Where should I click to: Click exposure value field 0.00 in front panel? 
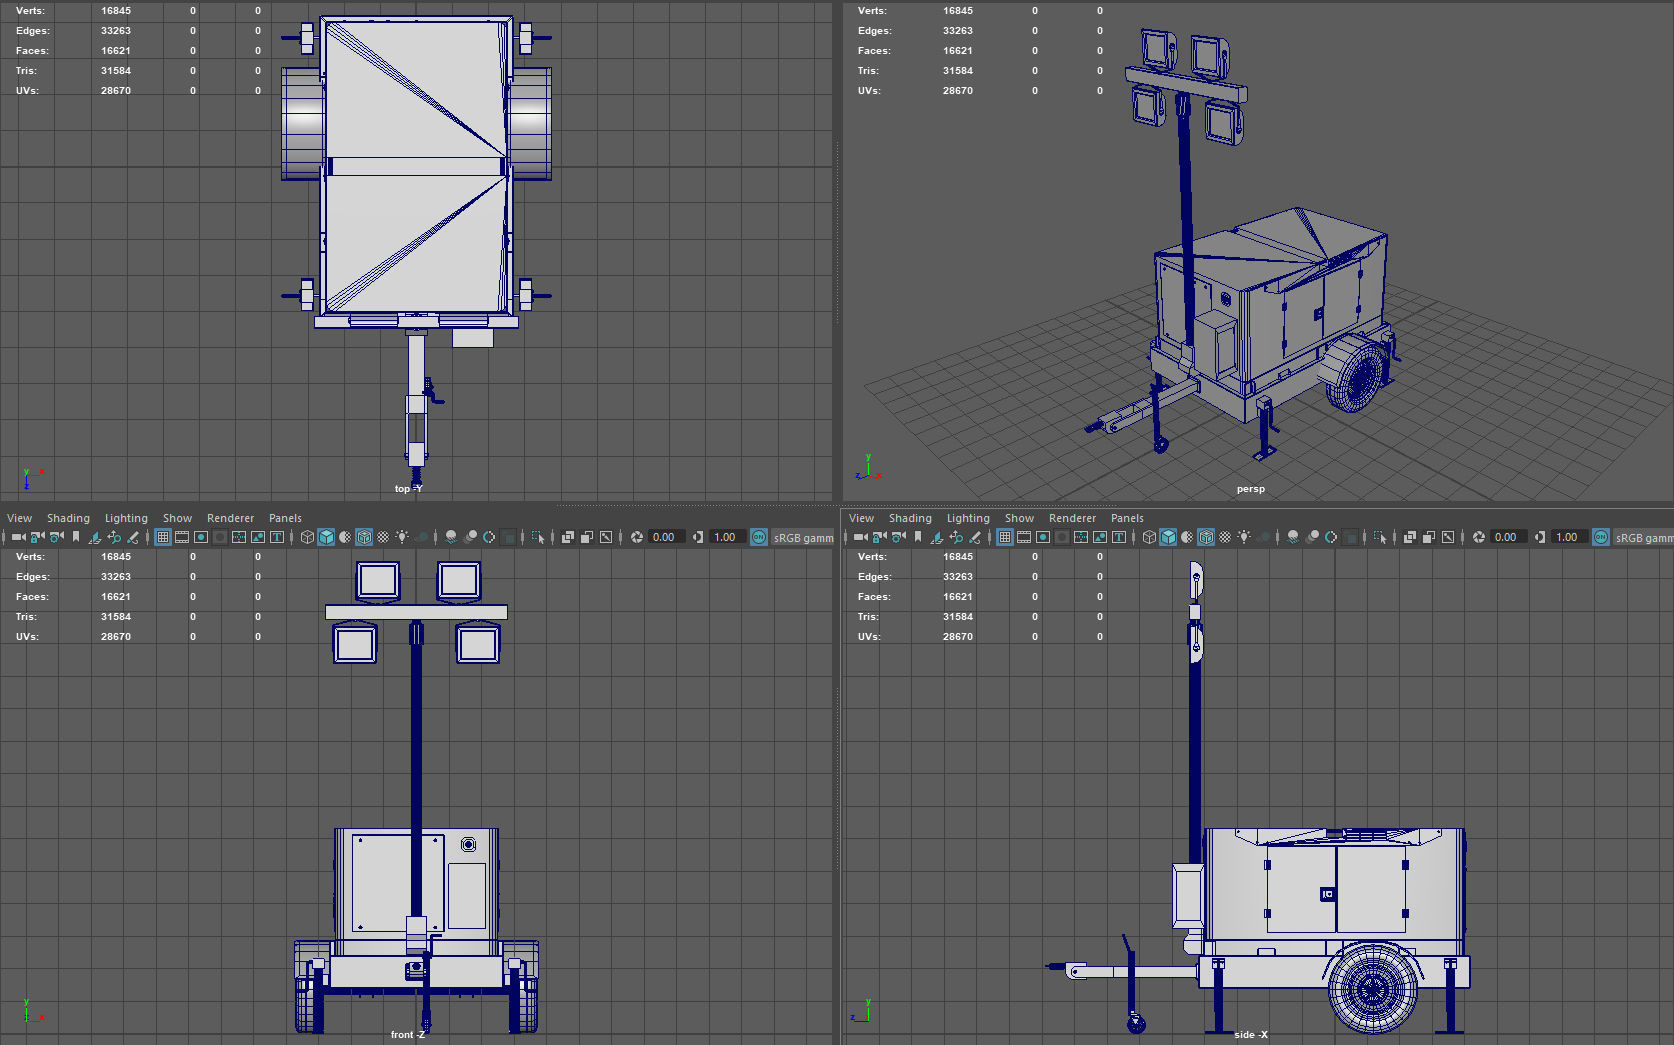tap(667, 537)
